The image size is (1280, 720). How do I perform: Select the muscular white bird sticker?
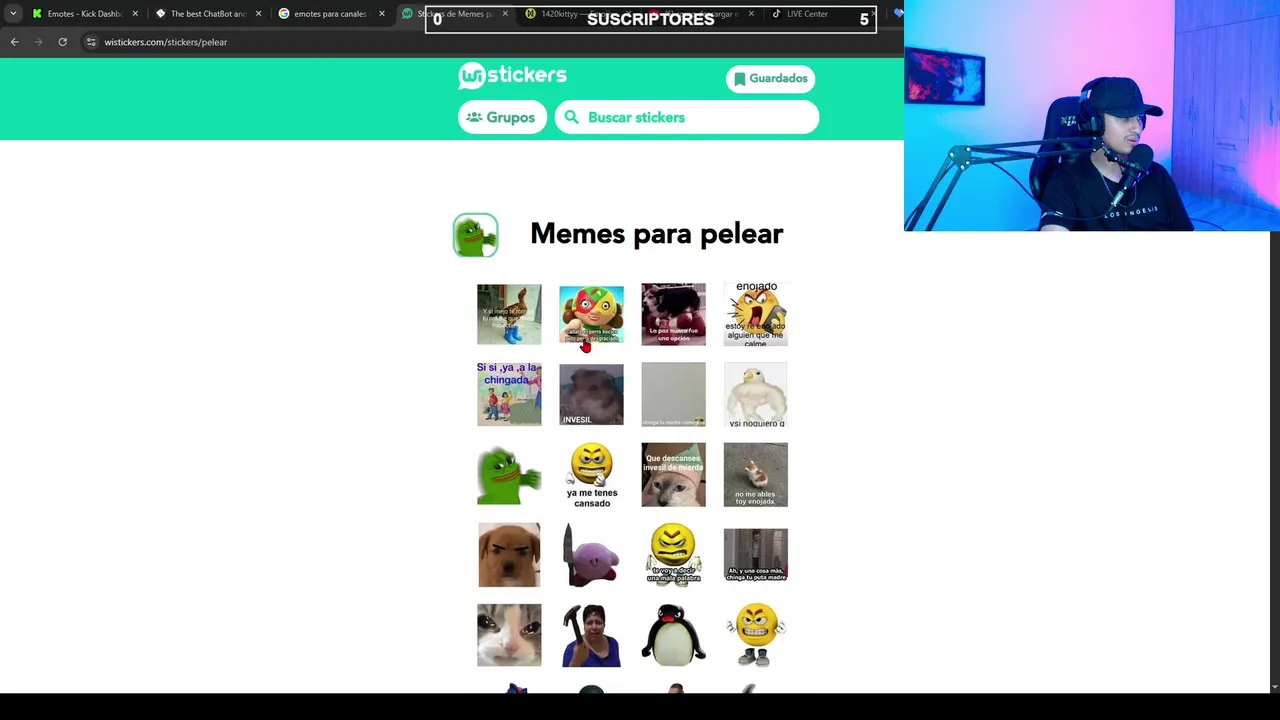755,394
